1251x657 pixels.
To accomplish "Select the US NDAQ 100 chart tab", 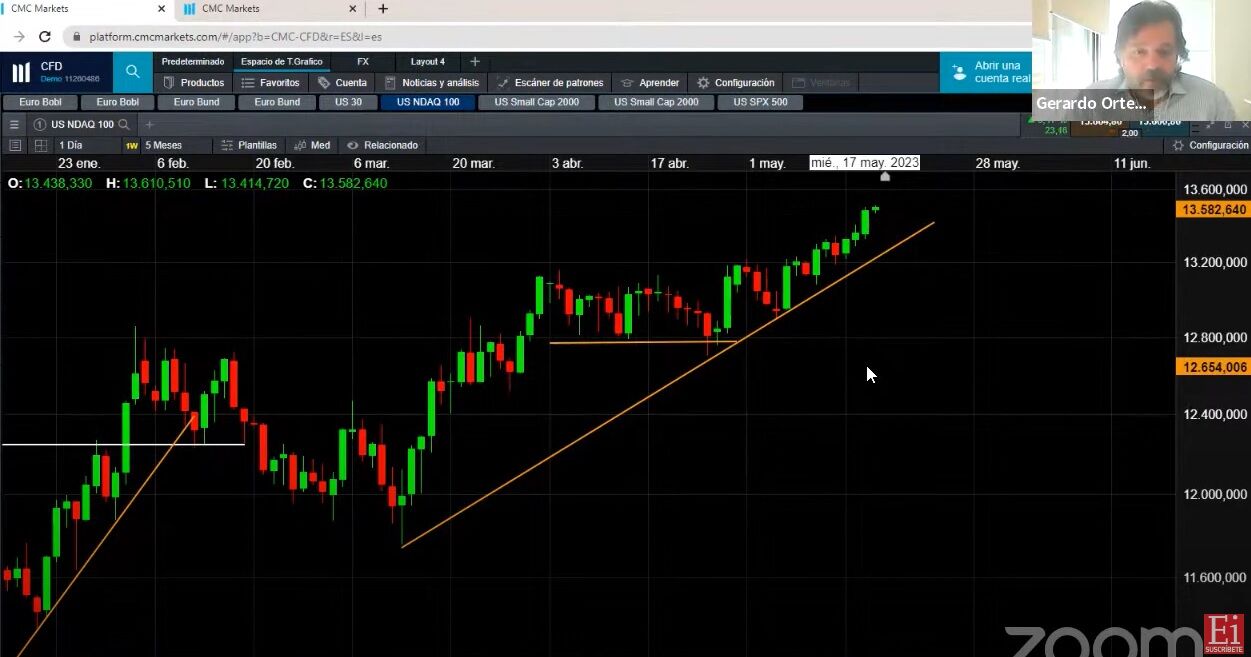I will 82,125.
